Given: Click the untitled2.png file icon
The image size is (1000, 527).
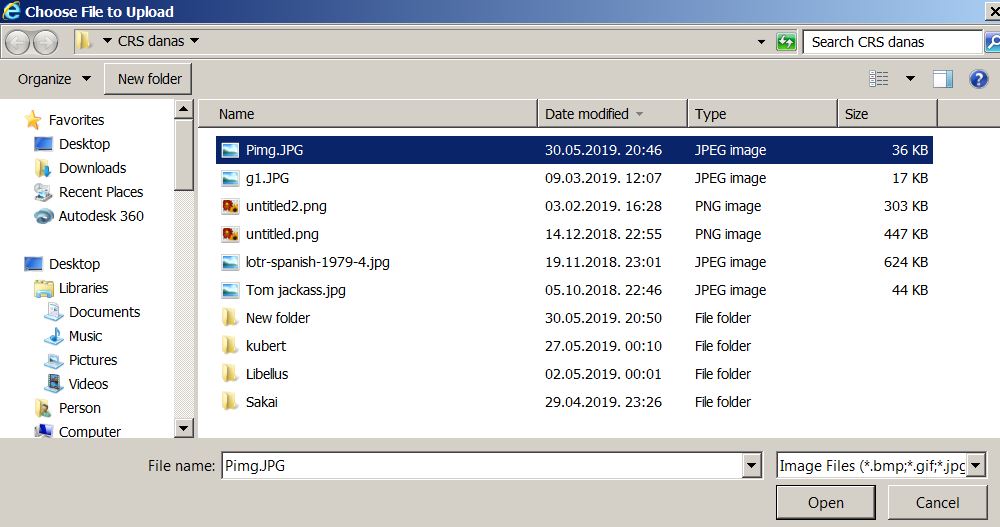Looking at the screenshot, I should 230,206.
